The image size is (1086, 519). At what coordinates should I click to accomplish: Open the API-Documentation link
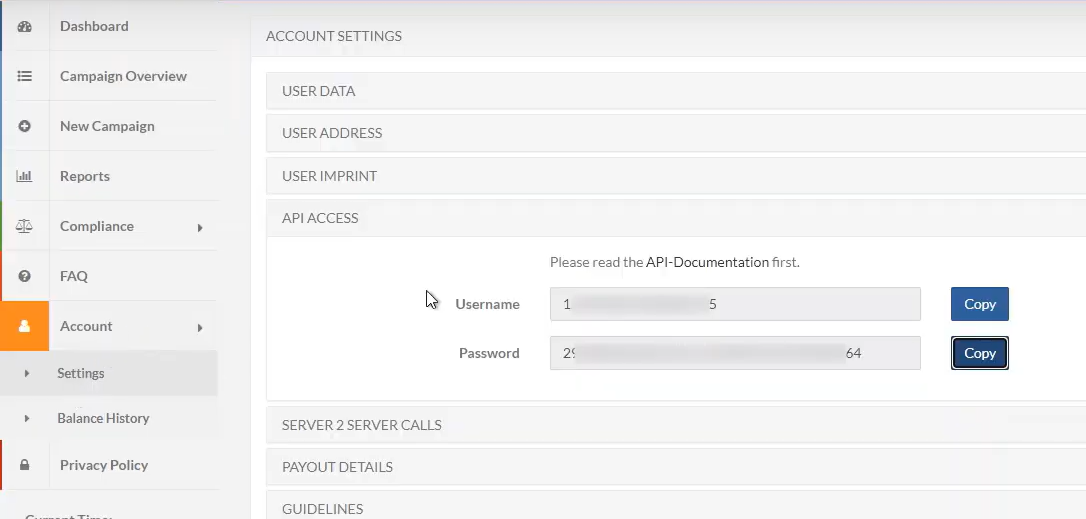(x=707, y=262)
